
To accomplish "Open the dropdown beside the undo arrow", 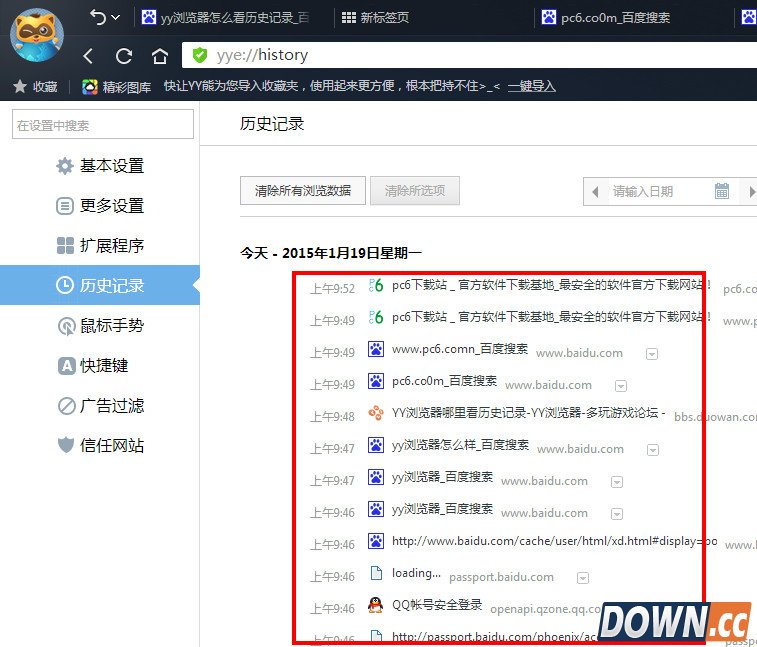I will point(115,17).
